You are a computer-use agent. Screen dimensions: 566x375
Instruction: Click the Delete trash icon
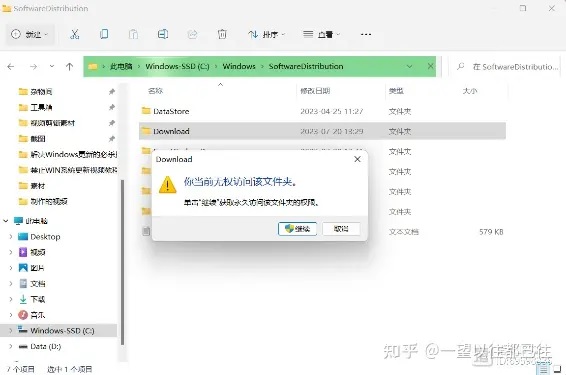click(x=222, y=34)
